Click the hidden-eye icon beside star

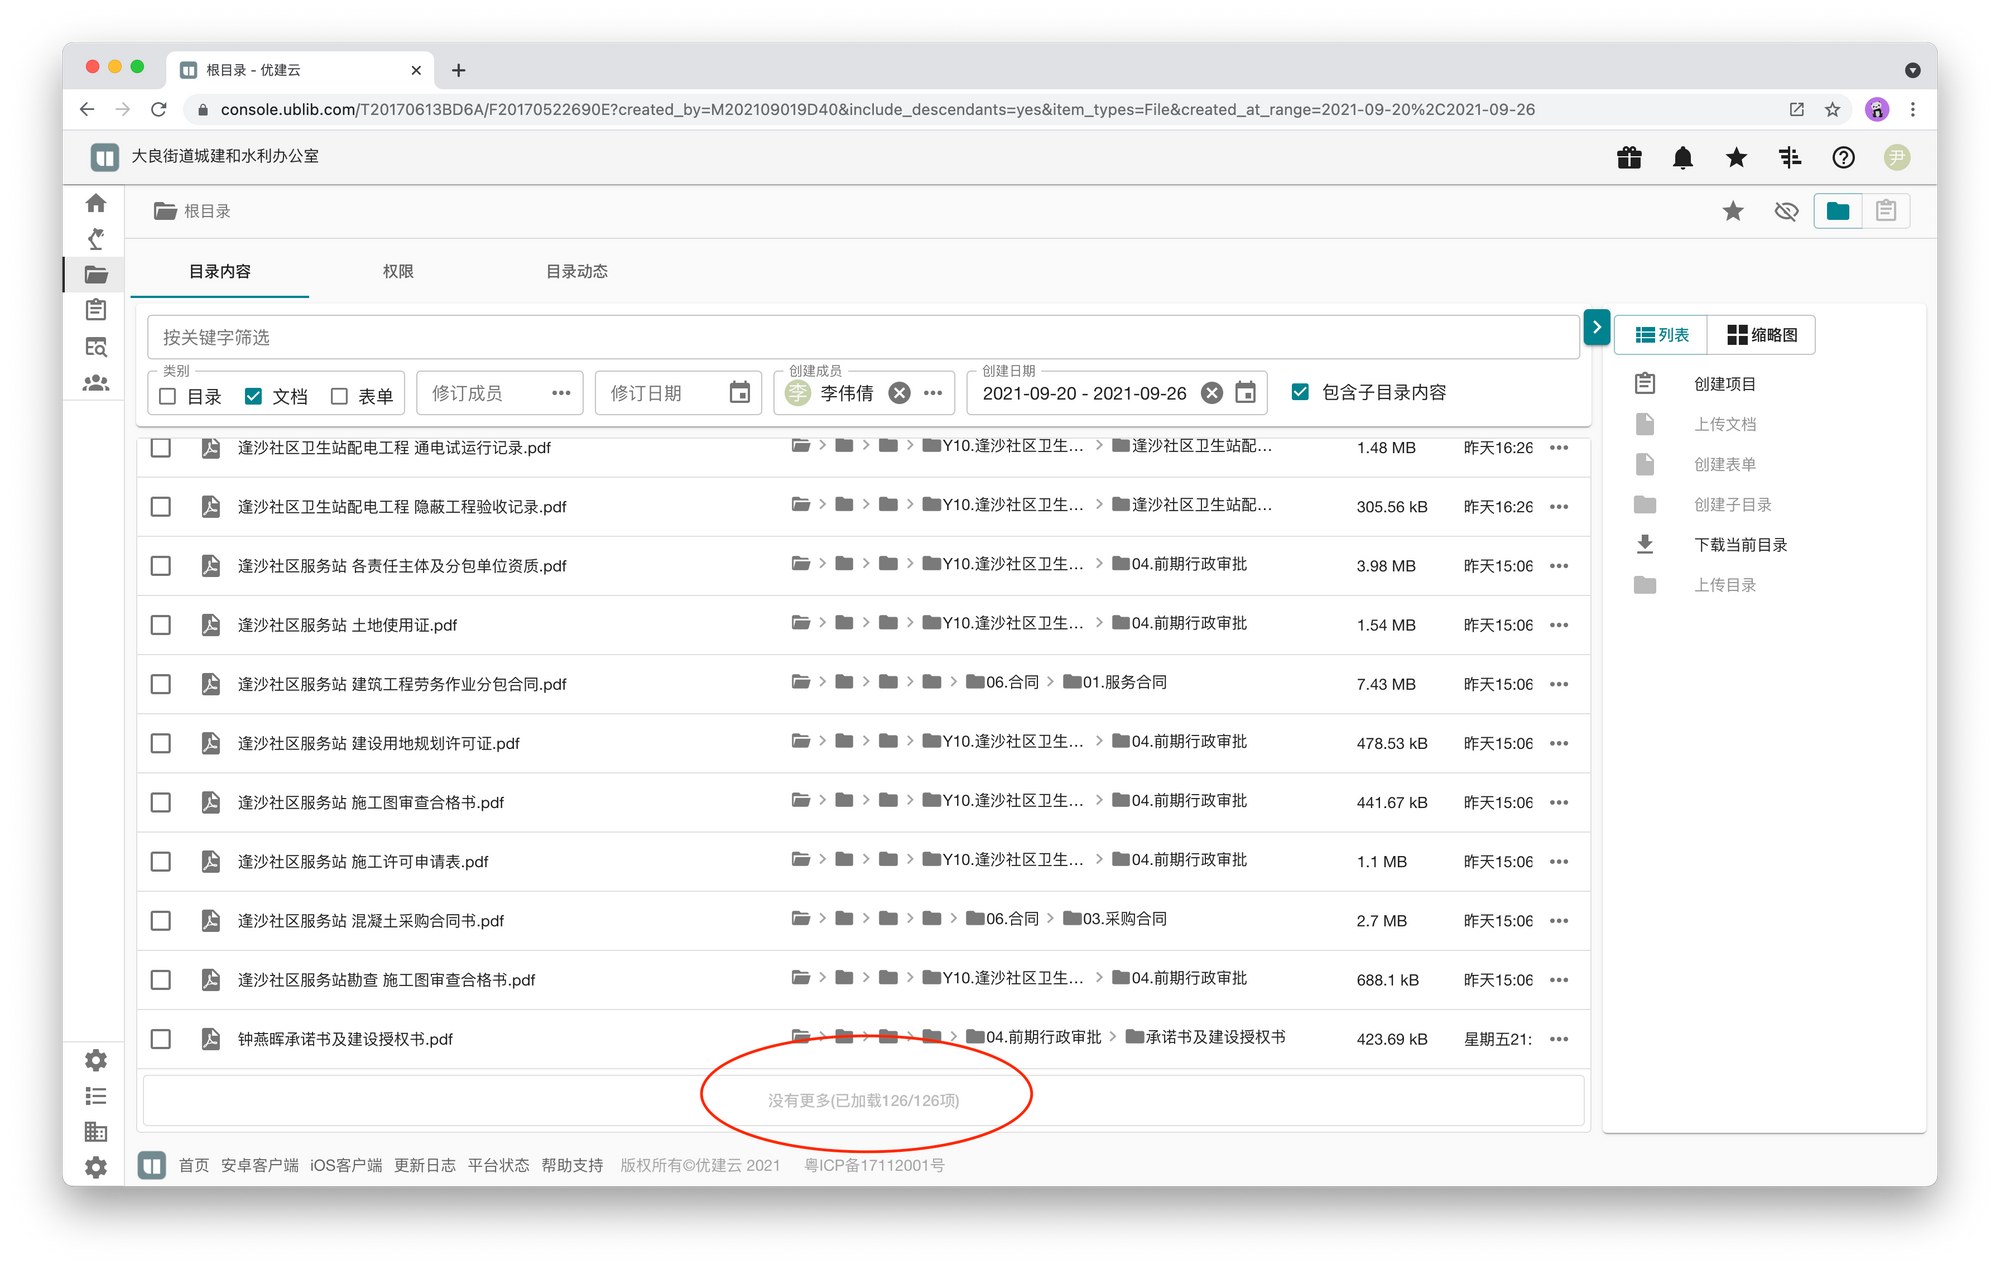[x=1786, y=211]
